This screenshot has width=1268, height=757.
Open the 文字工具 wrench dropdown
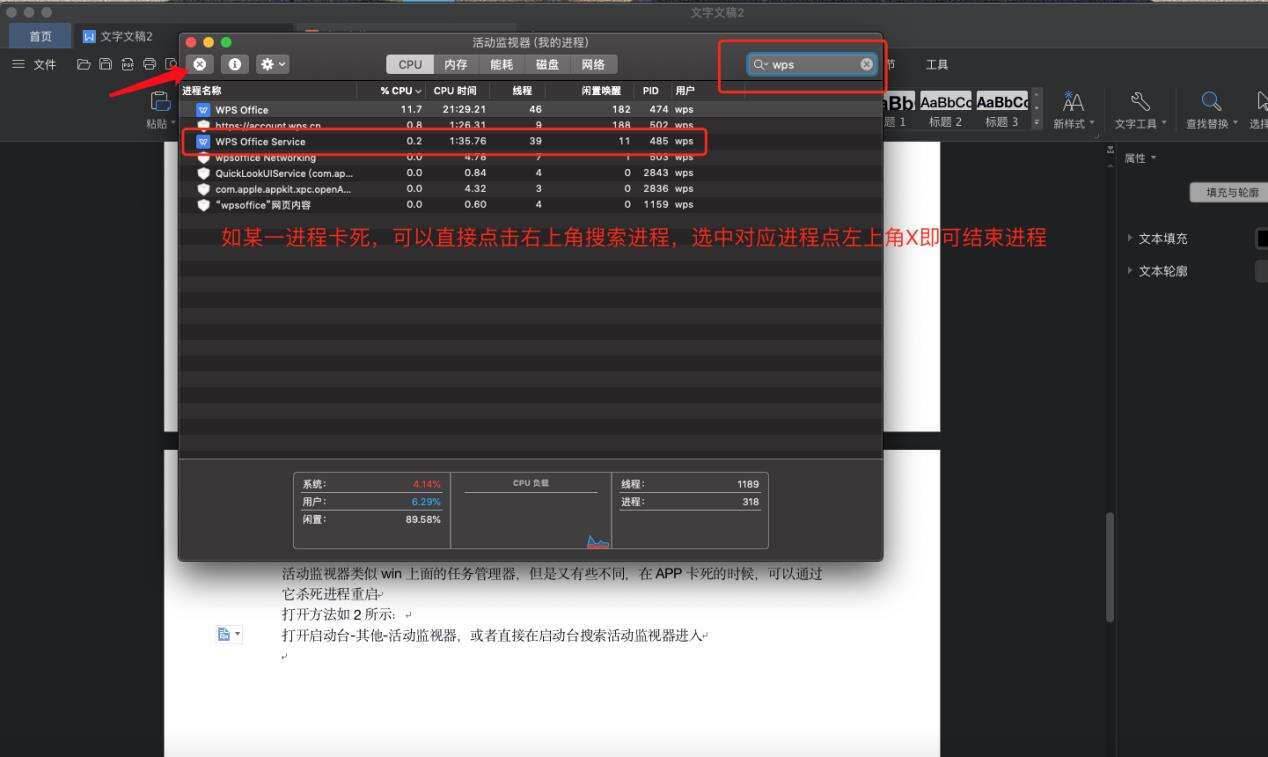tap(1140, 110)
